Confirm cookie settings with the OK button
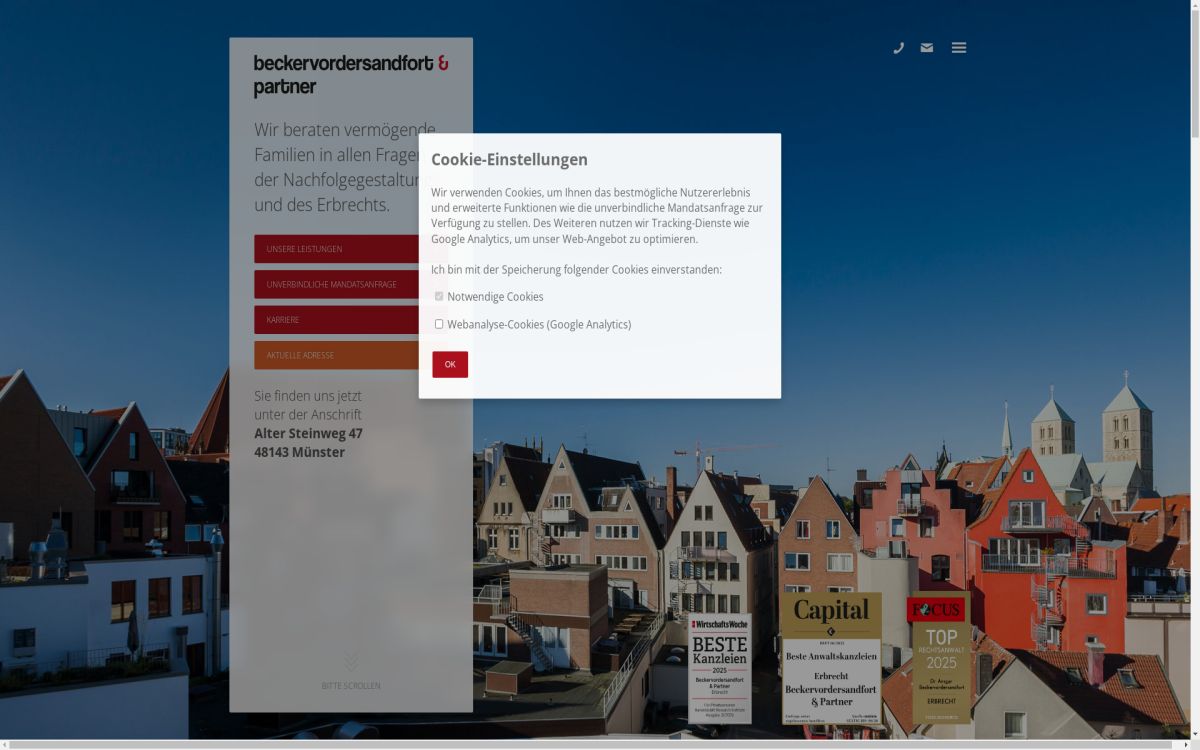Screen dimensions: 1200x750 449,364
